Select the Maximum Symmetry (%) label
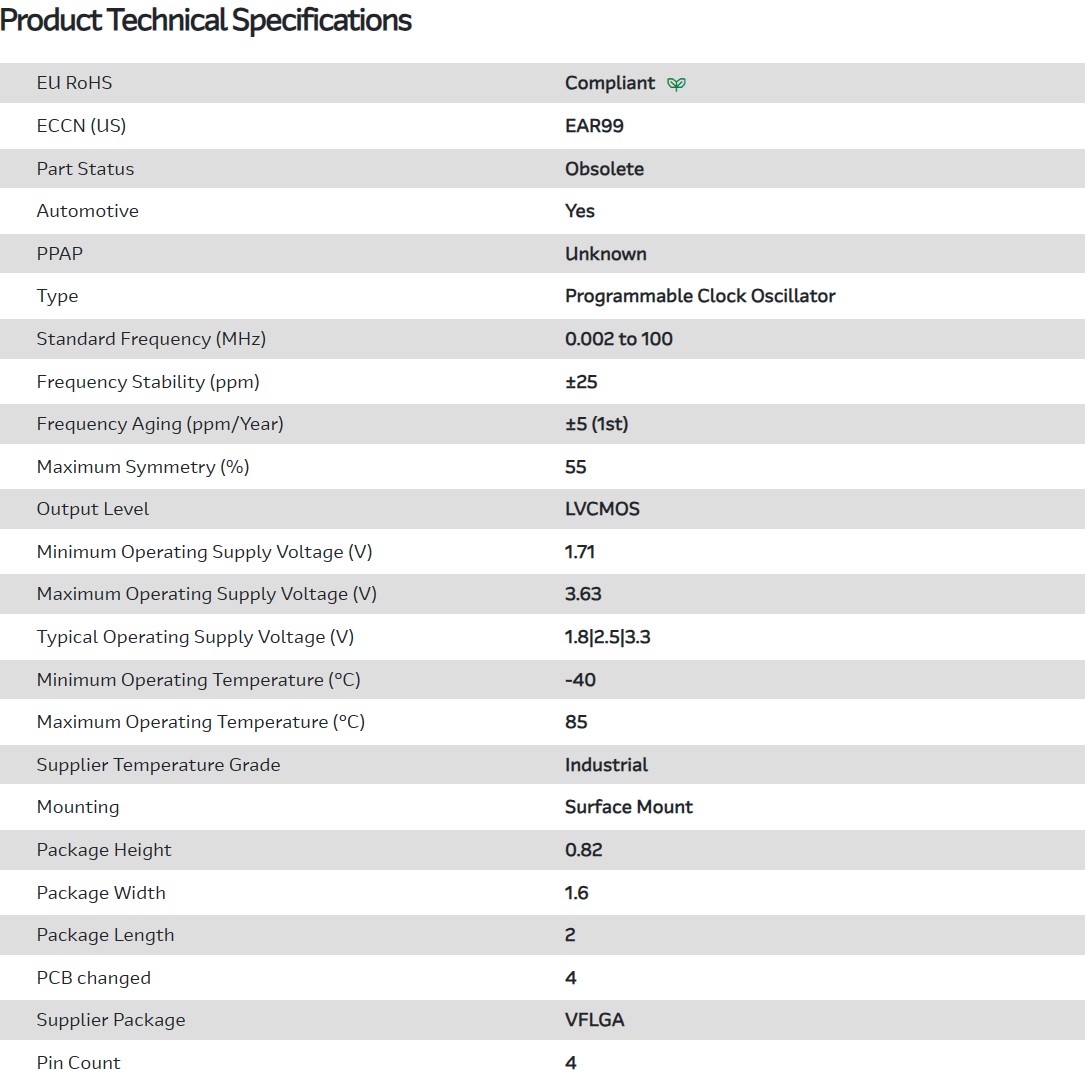The image size is (1085, 1080). click(143, 467)
